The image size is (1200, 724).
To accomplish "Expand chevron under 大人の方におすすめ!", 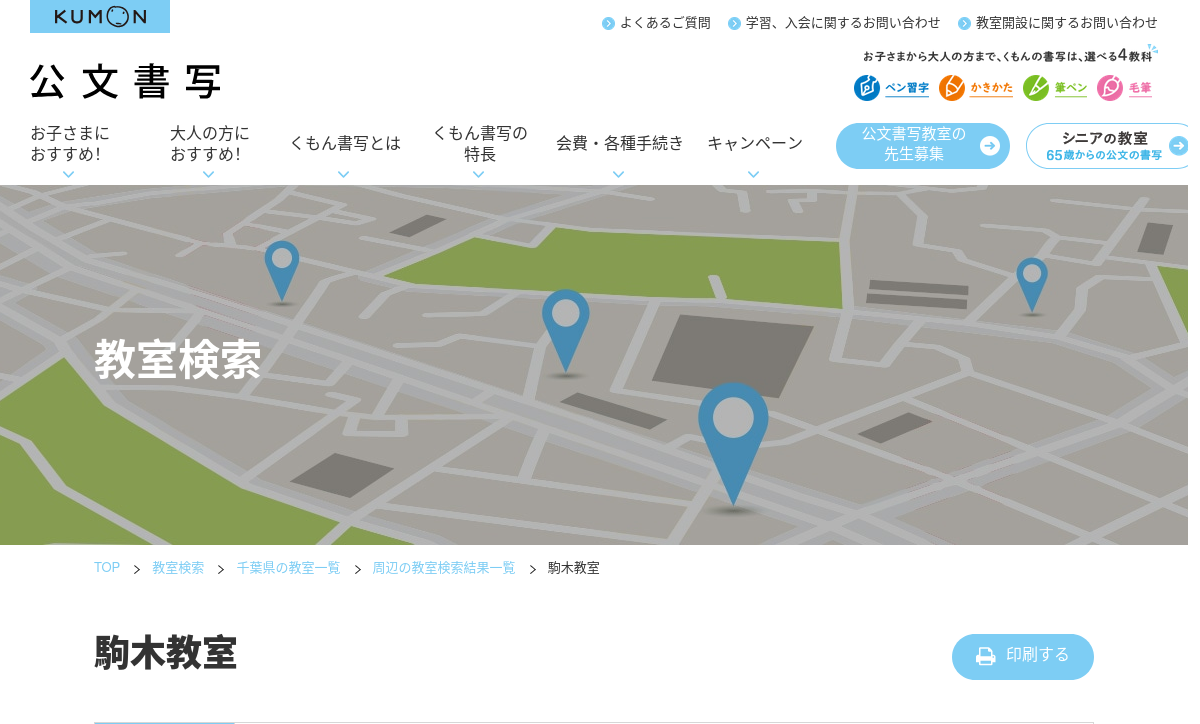I will (x=208, y=175).
